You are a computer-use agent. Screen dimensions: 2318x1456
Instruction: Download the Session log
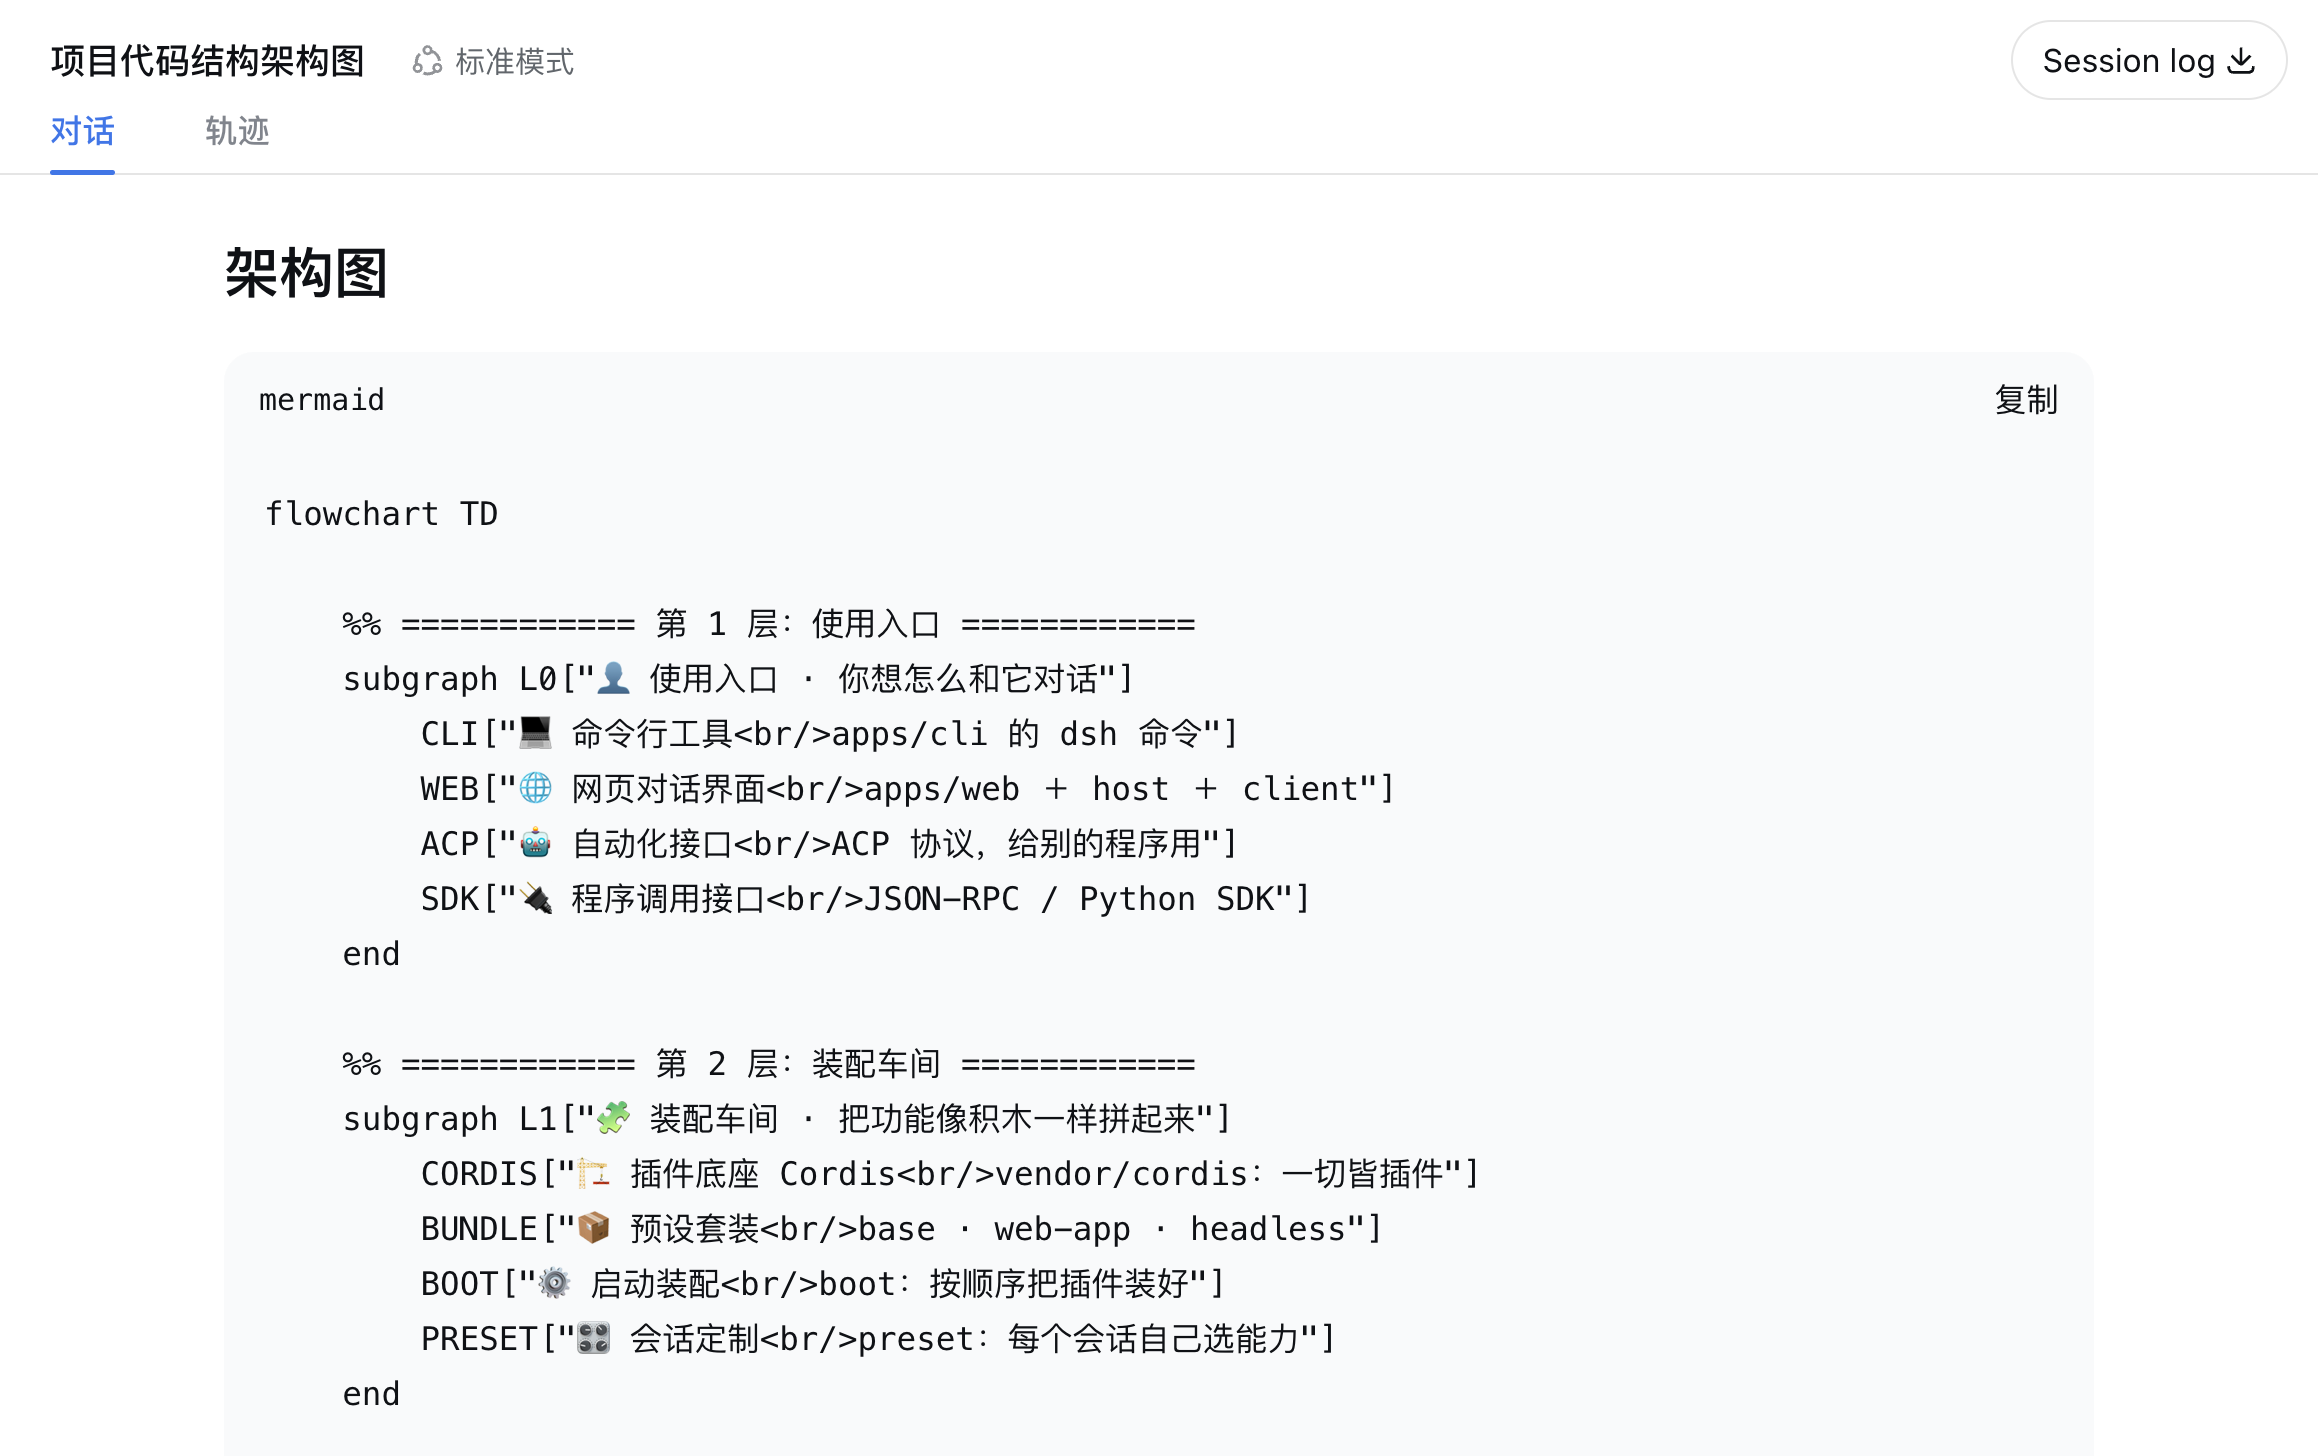pyautogui.click(x=2149, y=60)
